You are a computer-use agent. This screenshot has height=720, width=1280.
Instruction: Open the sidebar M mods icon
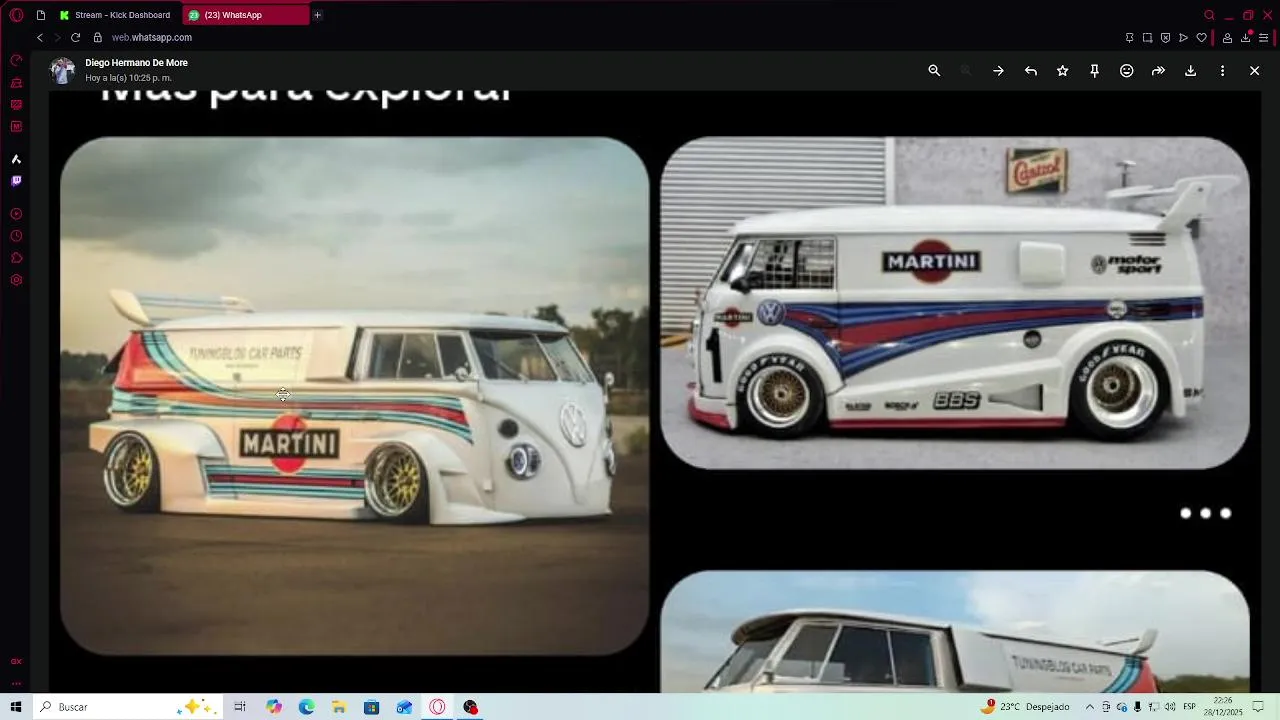click(x=16, y=127)
